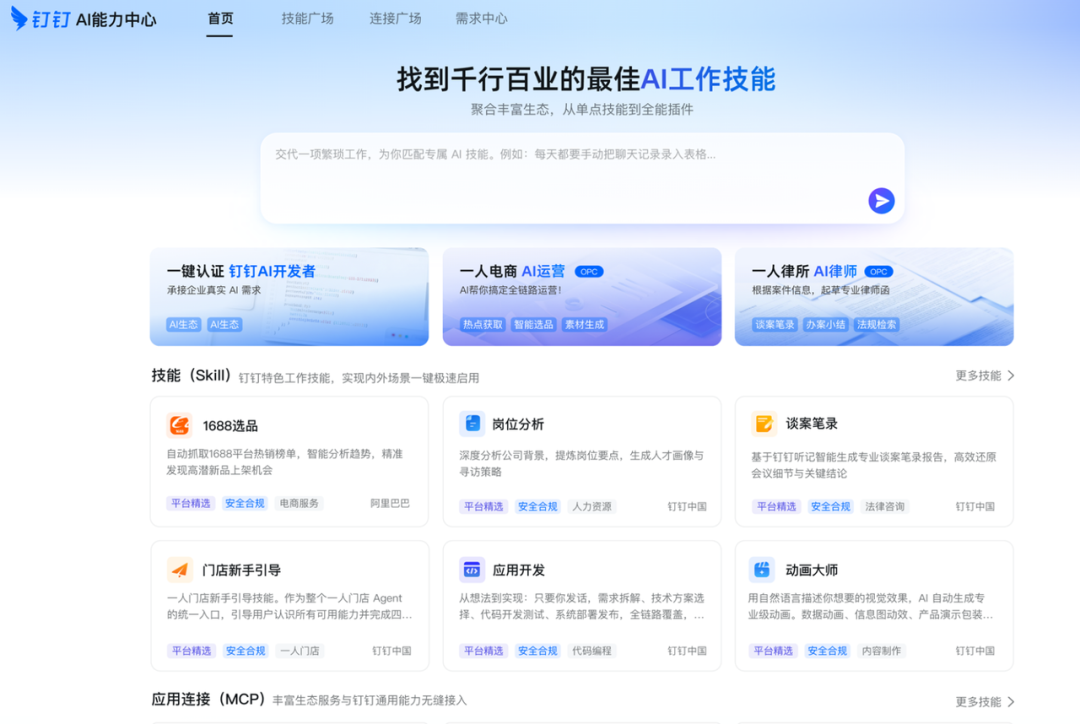The image size is (1080, 724).
Task: Open the 应用开发 code icon
Action: point(471,570)
